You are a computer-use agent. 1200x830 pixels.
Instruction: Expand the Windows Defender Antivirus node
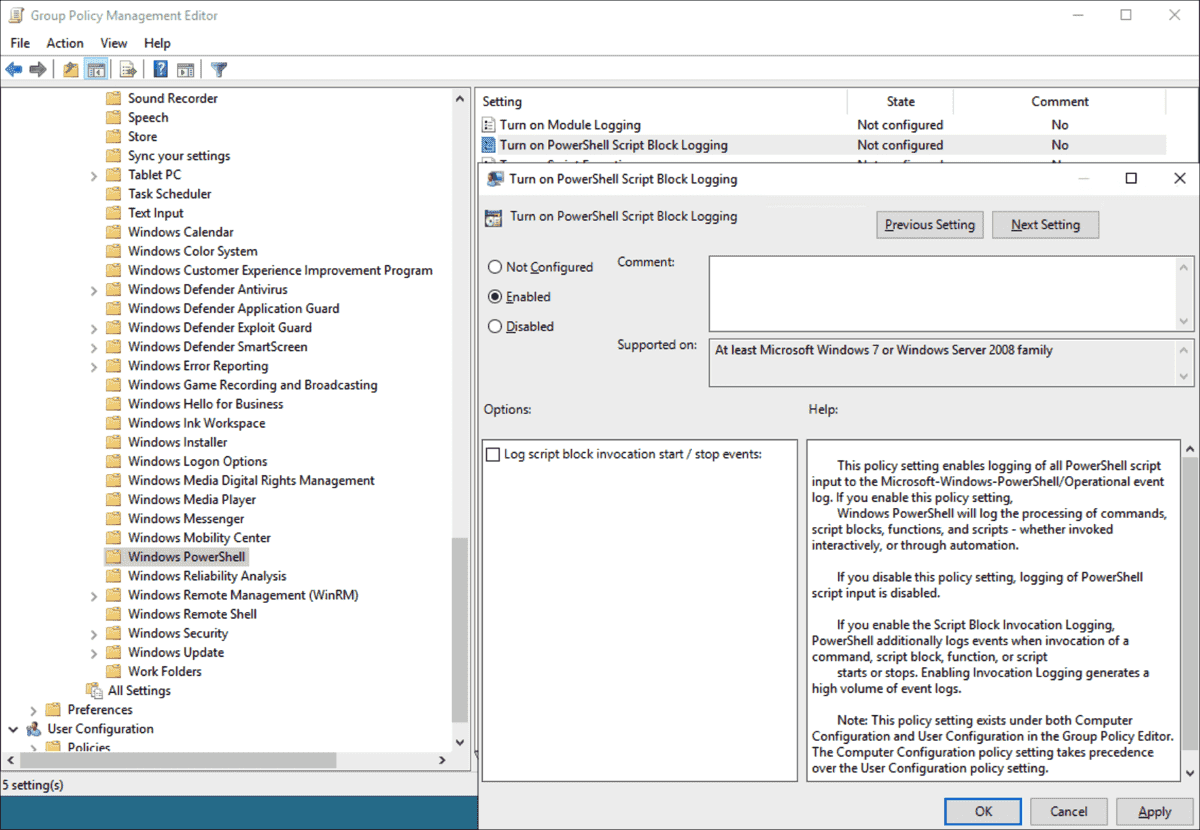93,289
